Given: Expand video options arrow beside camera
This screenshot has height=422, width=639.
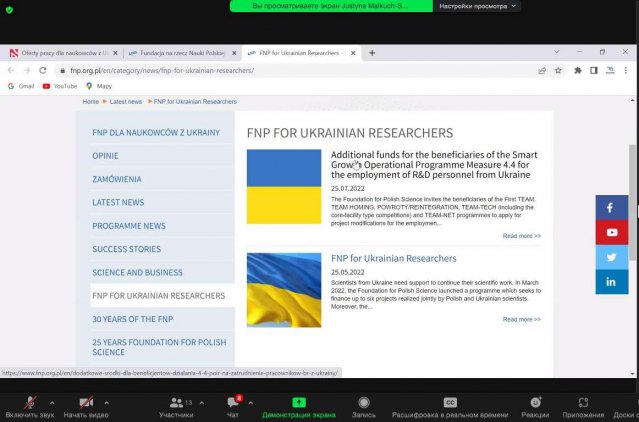Looking at the screenshot, I should (x=106, y=402).
